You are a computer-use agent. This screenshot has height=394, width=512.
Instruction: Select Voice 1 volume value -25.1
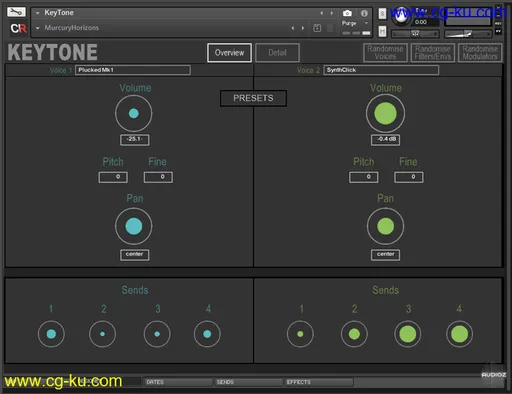coord(135,140)
